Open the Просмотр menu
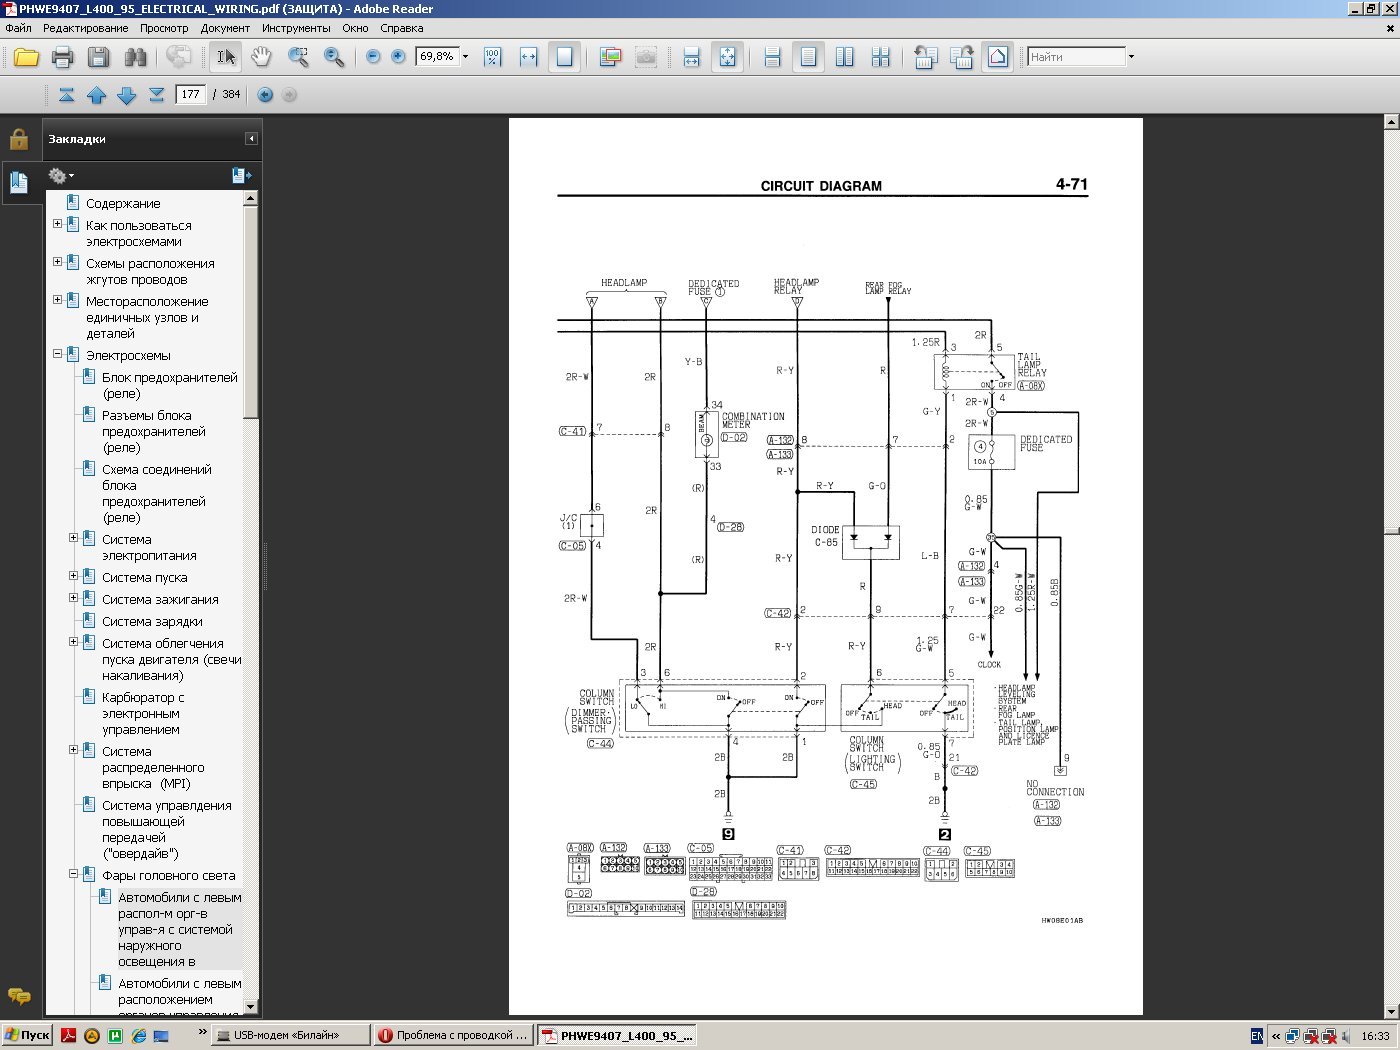Image resolution: width=1400 pixels, height=1050 pixels. point(164,28)
